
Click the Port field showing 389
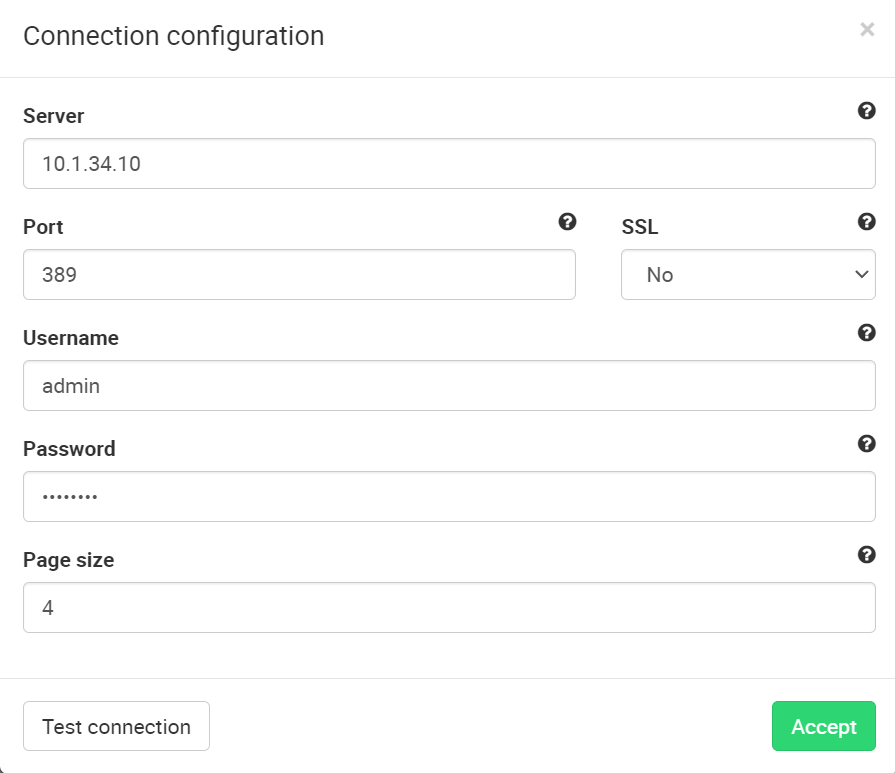point(299,275)
